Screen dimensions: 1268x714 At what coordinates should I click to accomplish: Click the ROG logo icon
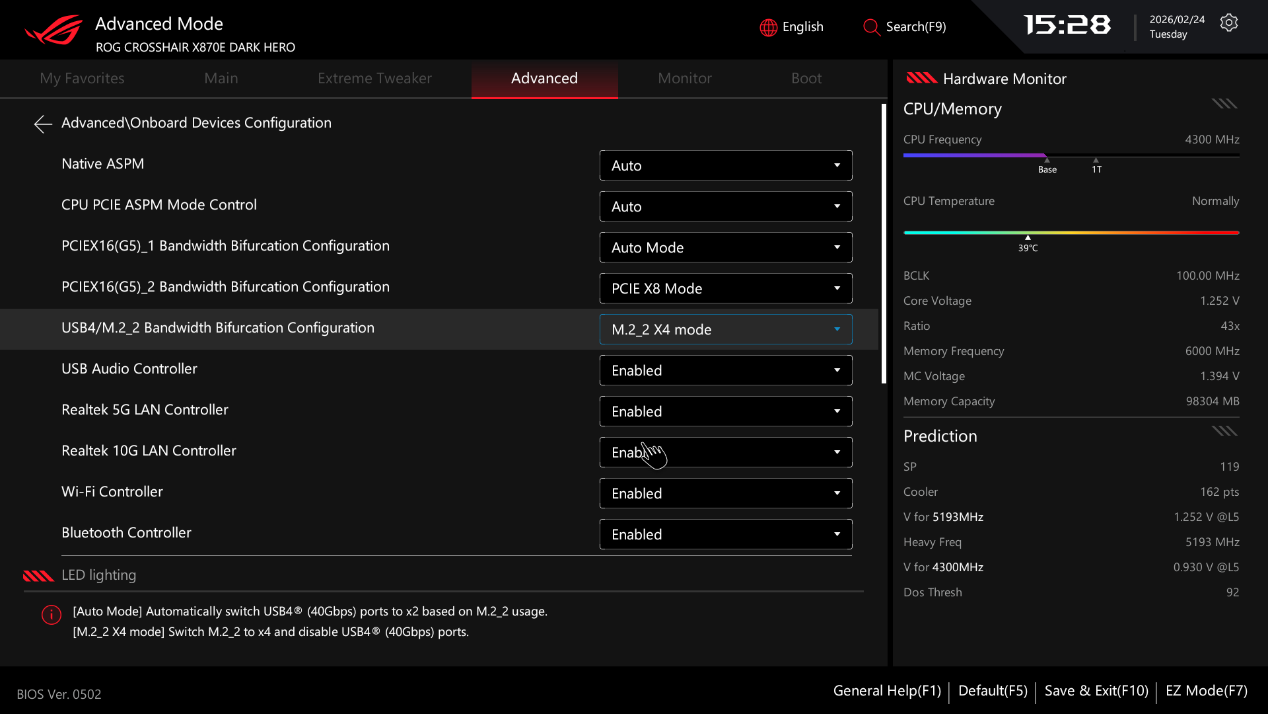(x=54, y=30)
